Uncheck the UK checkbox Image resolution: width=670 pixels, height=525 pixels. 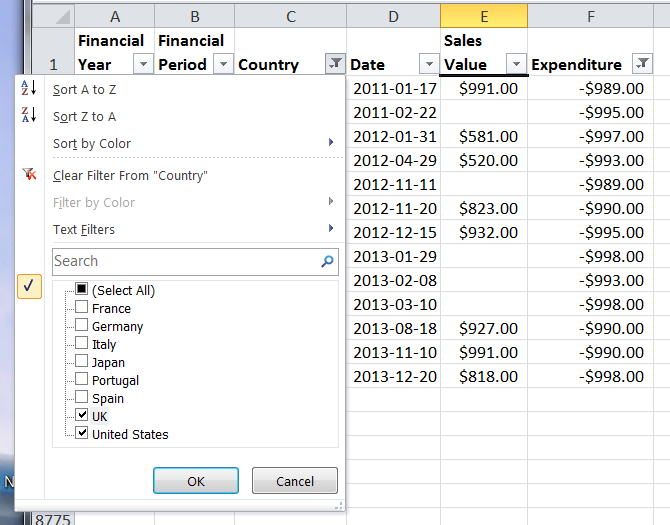pyautogui.click(x=82, y=416)
